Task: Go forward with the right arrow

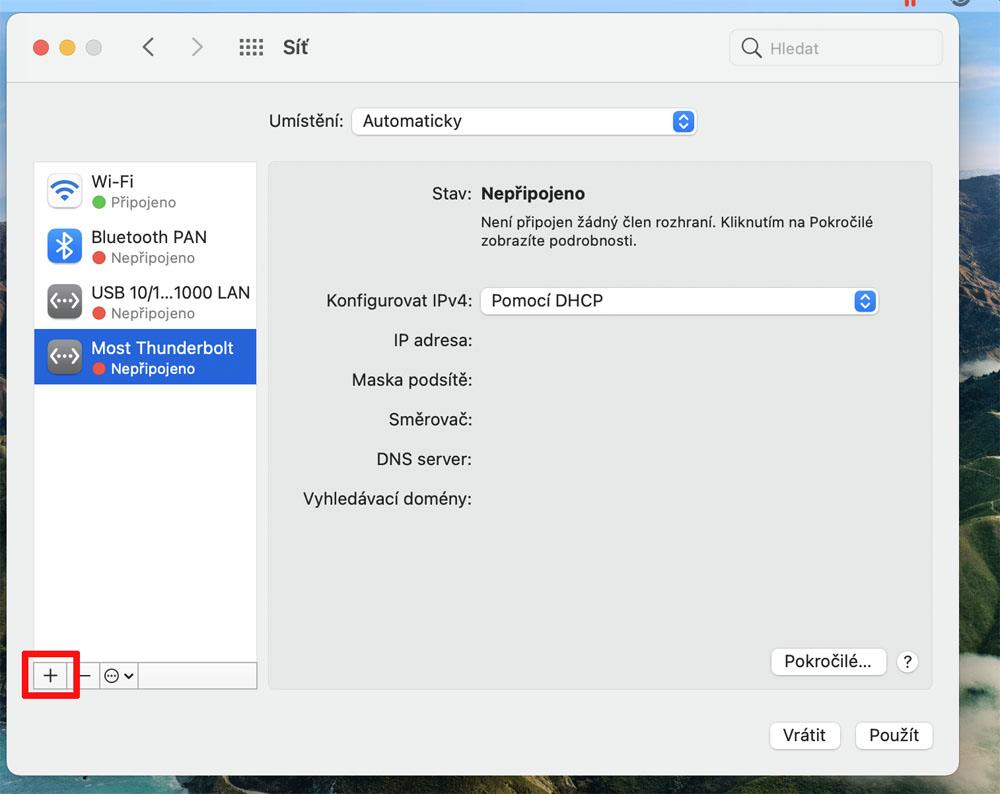Action: click(x=197, y=47)
